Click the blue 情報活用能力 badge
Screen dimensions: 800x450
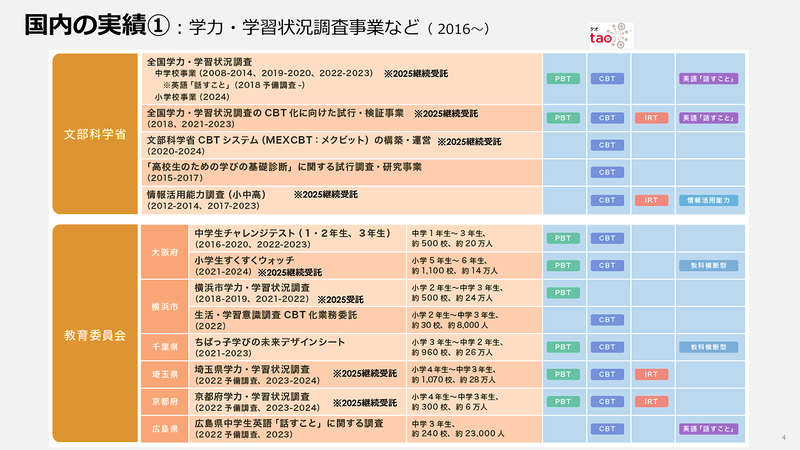point(708,200)
